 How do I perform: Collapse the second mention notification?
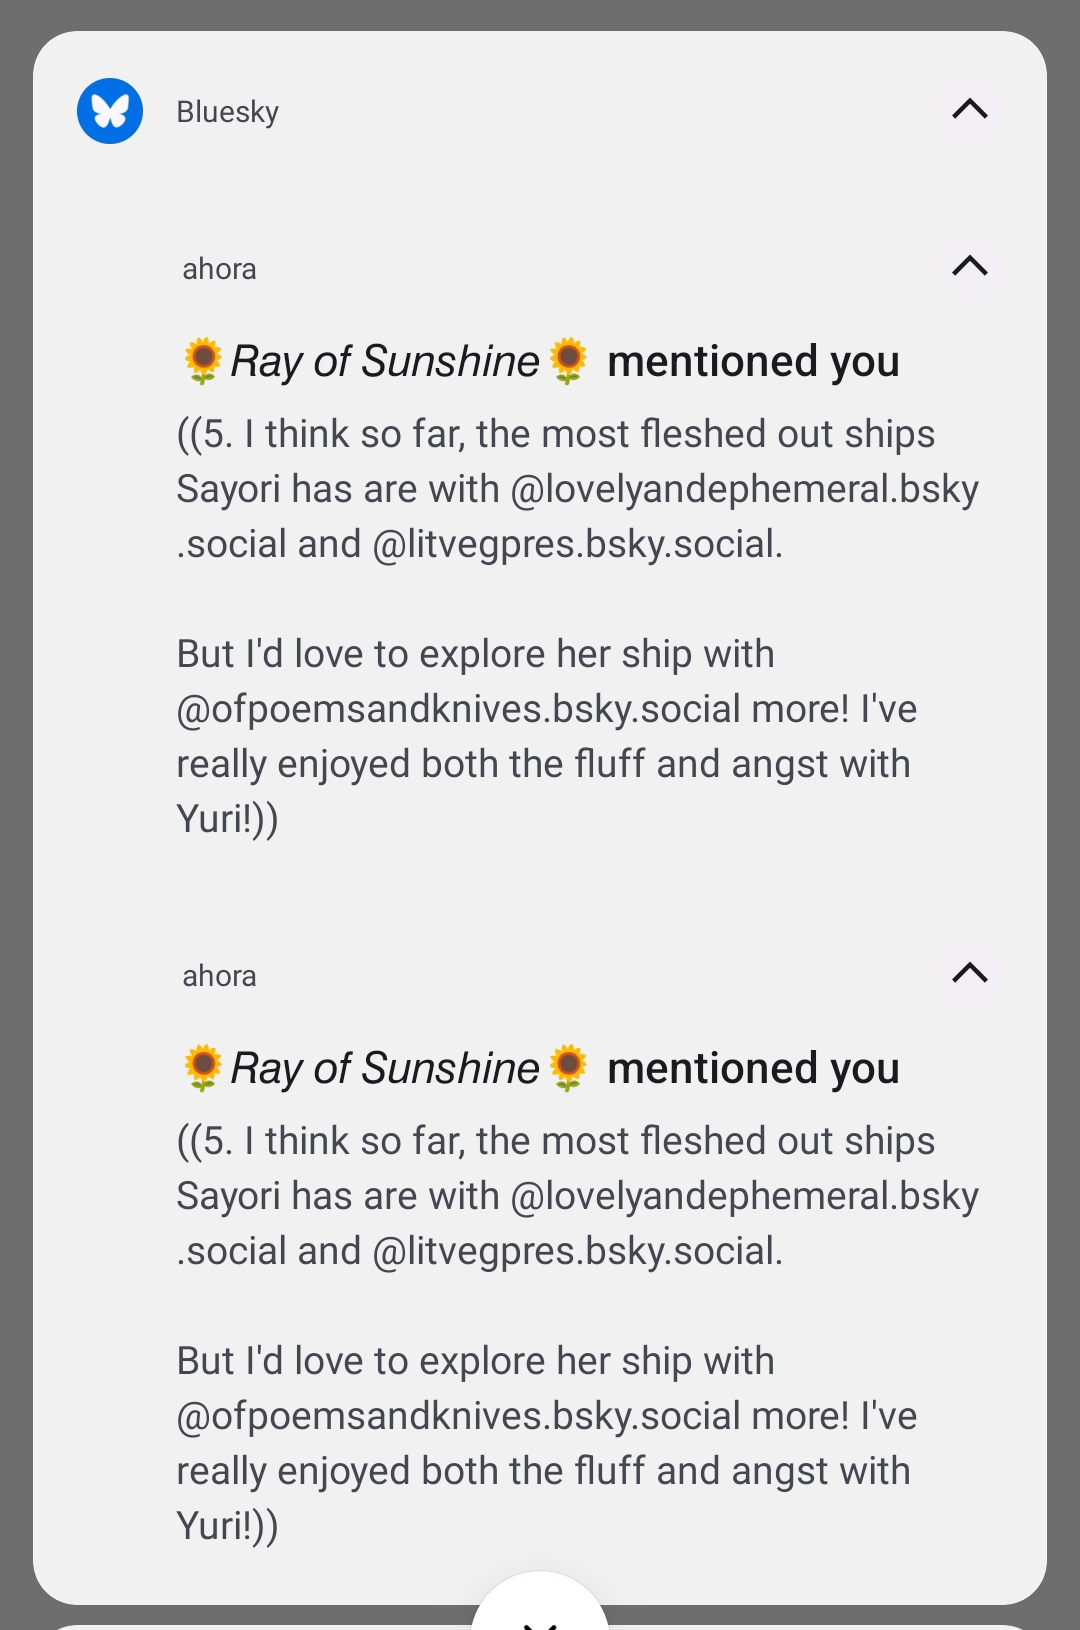coord(969,973)
